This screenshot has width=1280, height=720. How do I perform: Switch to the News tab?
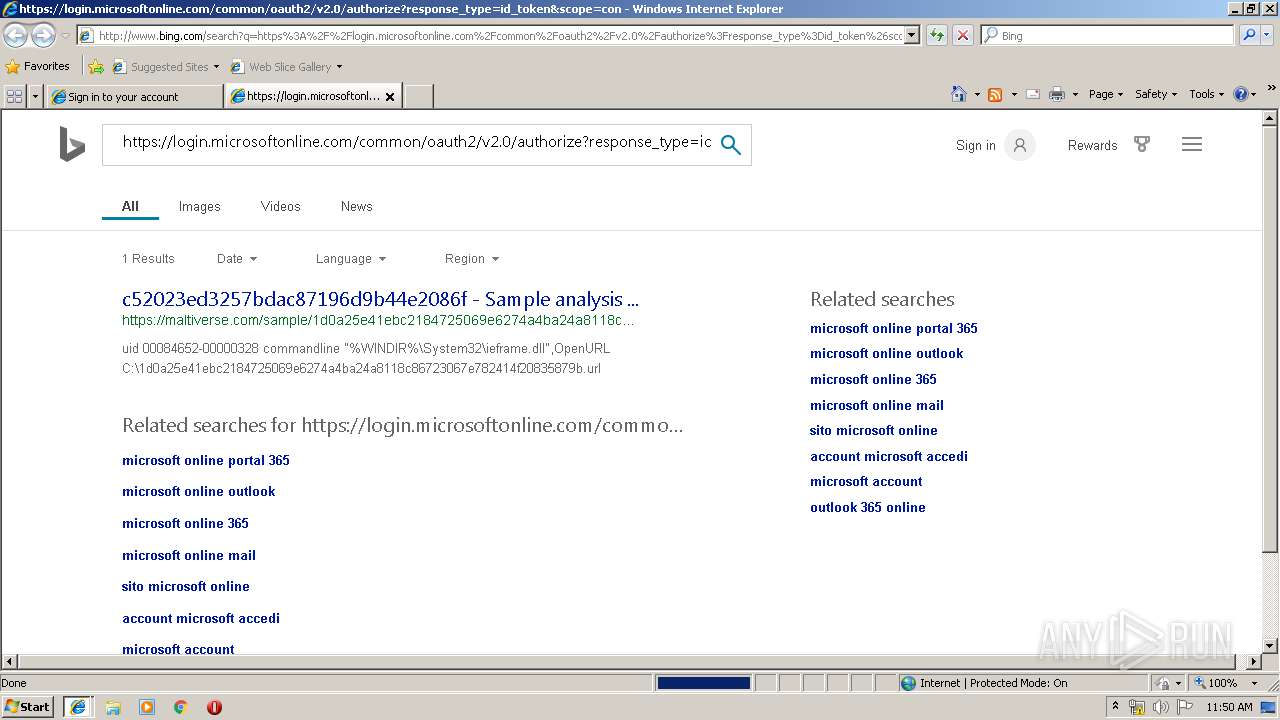[356, 206]
